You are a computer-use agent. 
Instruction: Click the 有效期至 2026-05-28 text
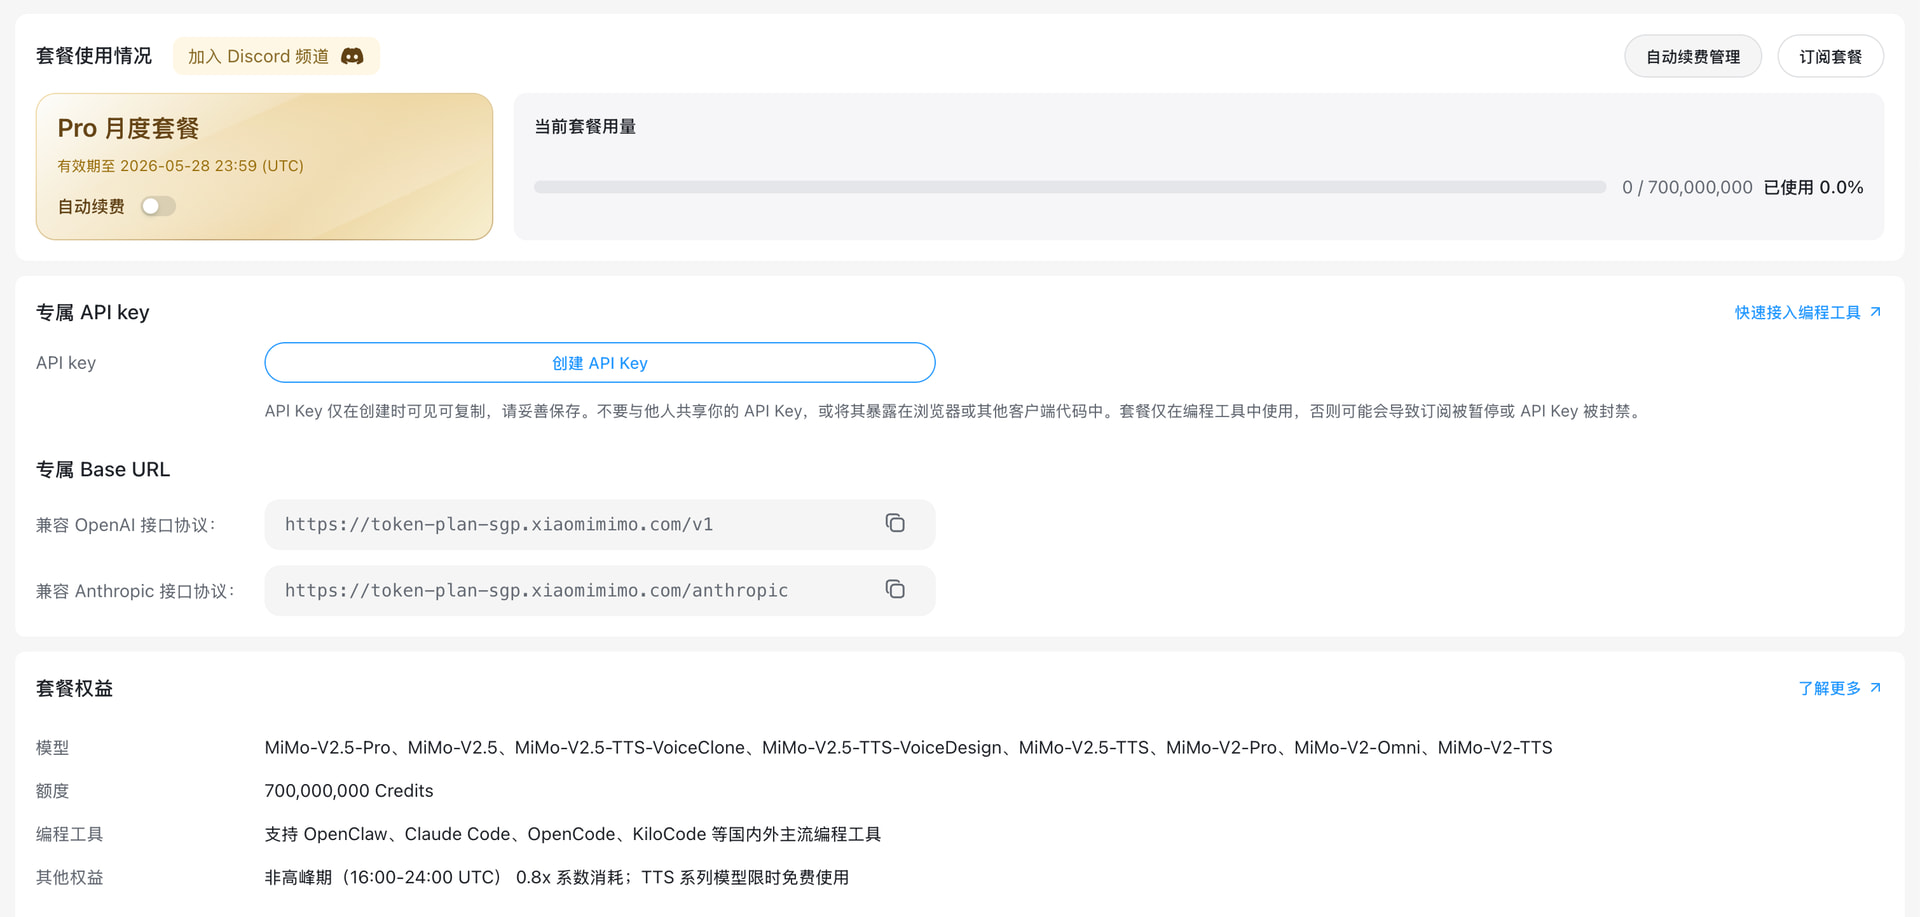(180, 166)
